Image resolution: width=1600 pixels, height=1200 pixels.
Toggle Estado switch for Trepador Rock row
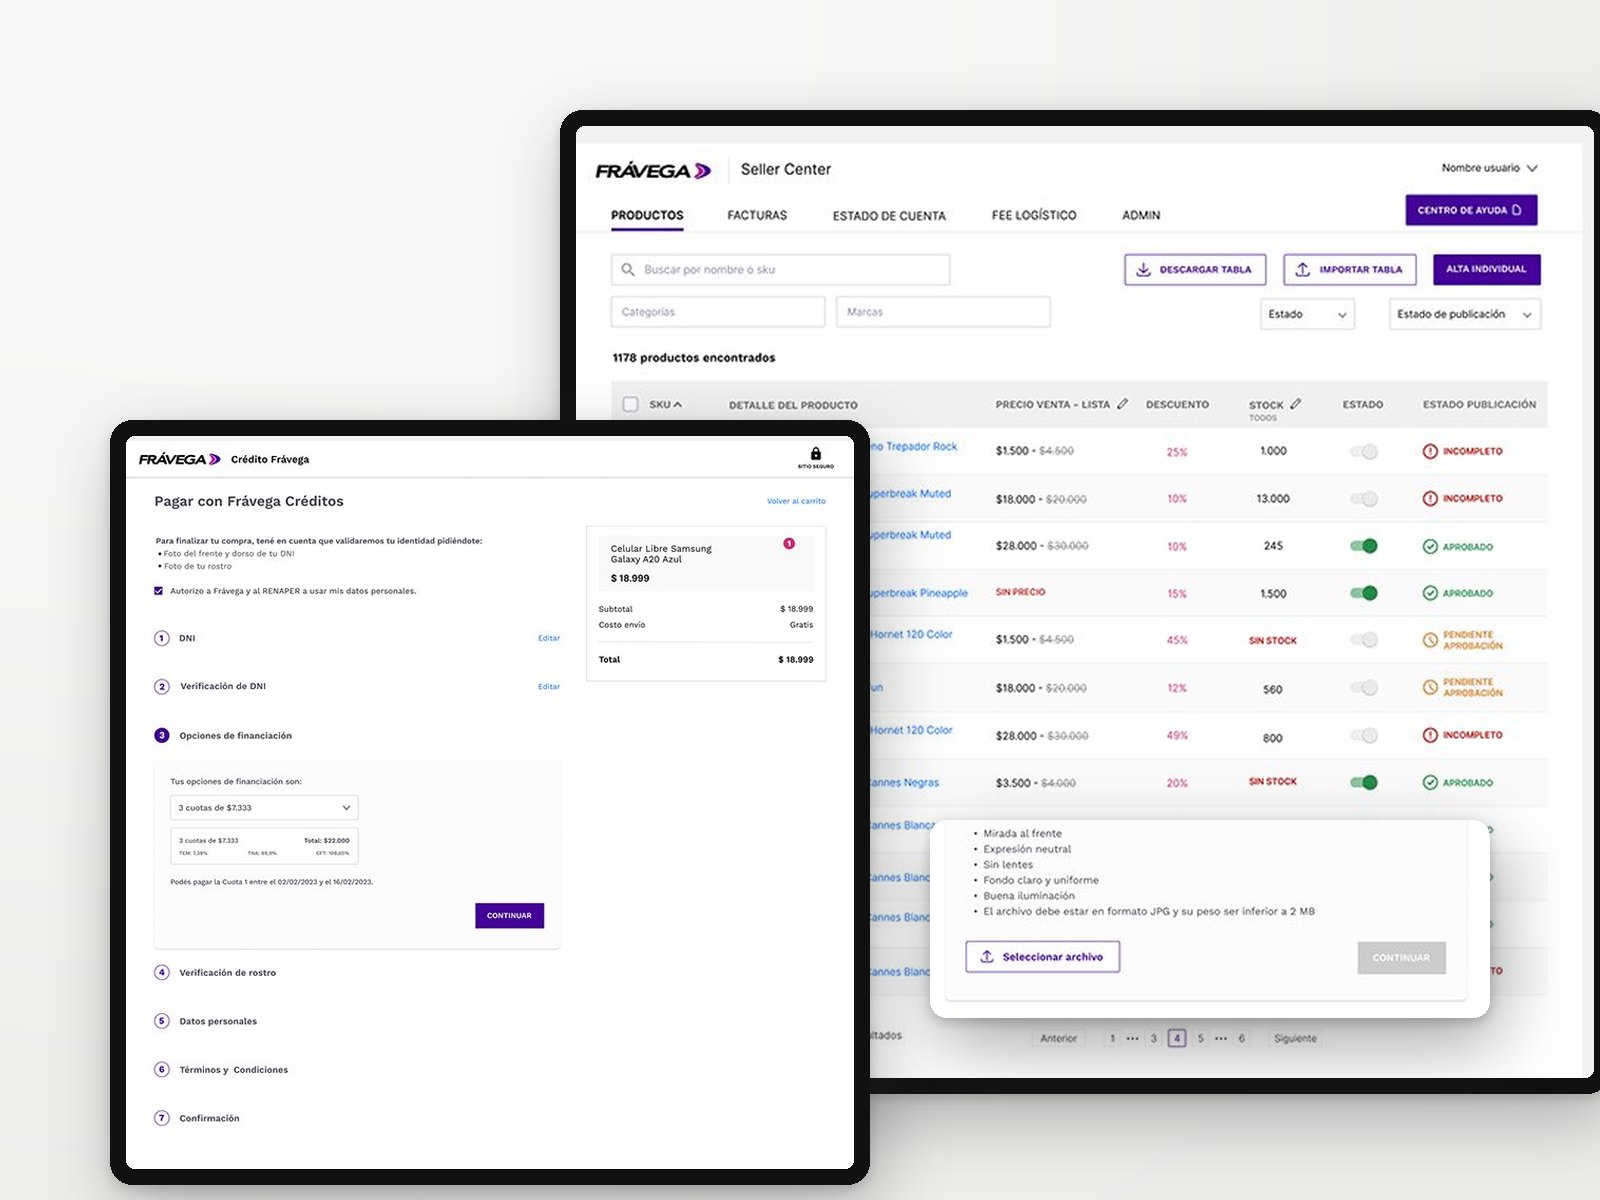1364,451
